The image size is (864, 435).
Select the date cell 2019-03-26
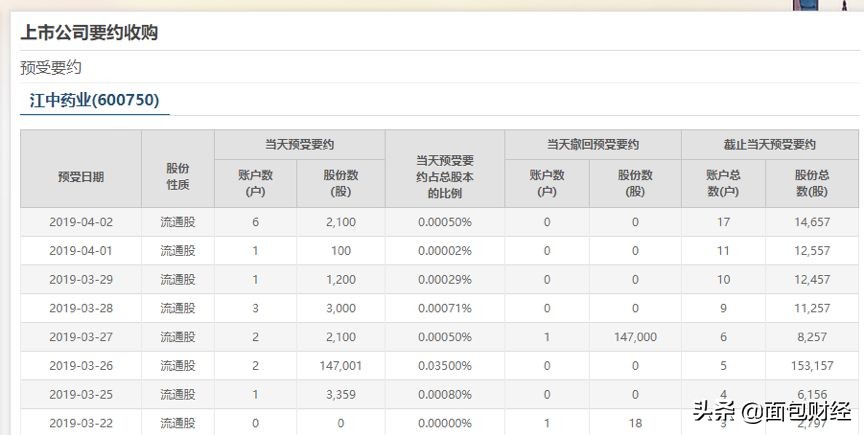81,366
